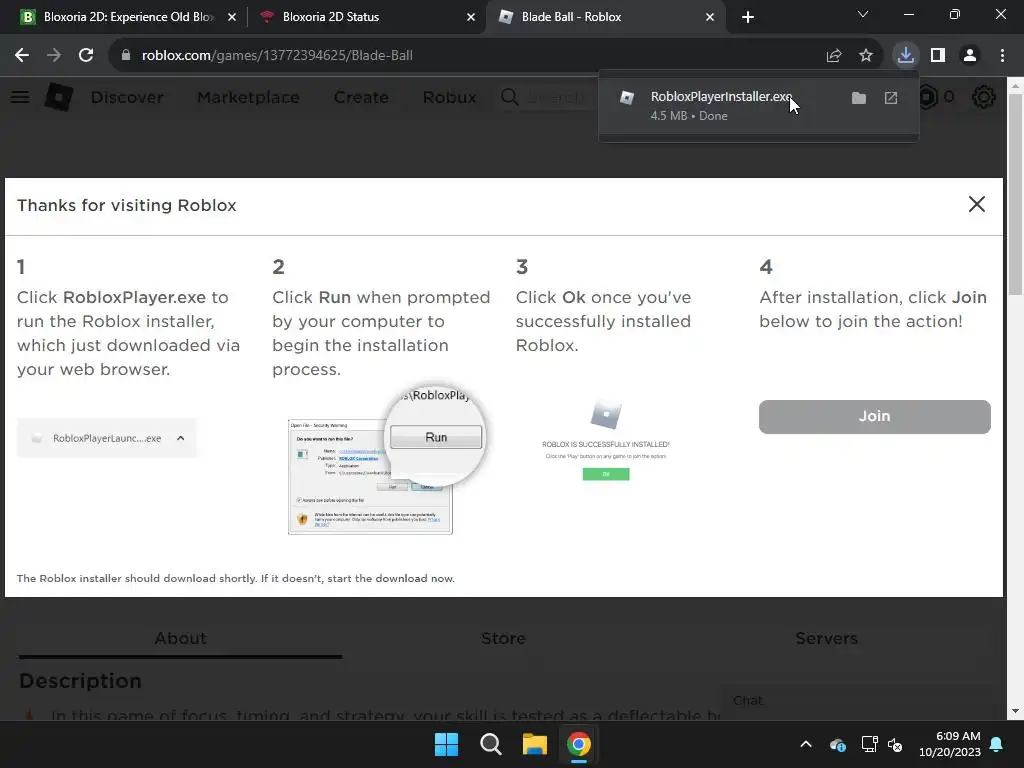Switch to Bloxoria 2D Status tab
1024x768 pixels.
(x=366, y=17)
